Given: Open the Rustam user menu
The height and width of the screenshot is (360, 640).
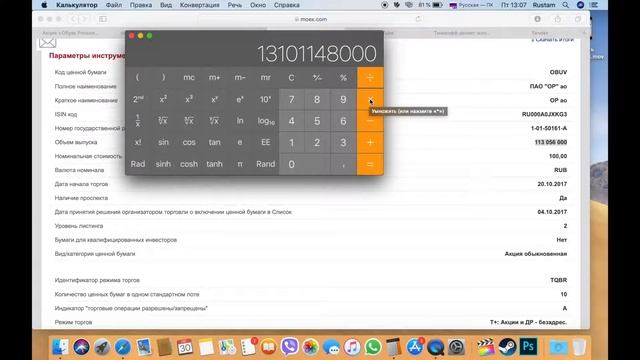Looking at the screenshot, I should click(544, 5).
